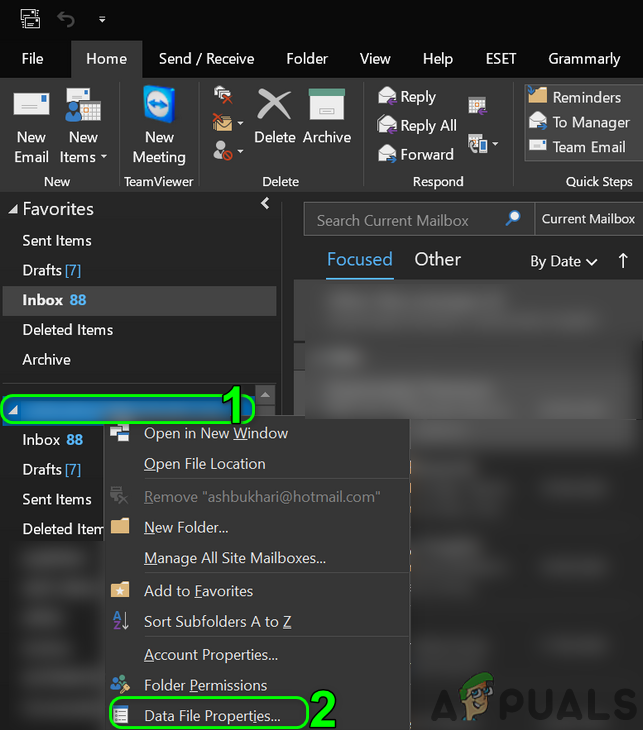Open the Current Mailbox scope dropdown
This screenshot has width=643, height=730.
[588, 219]
